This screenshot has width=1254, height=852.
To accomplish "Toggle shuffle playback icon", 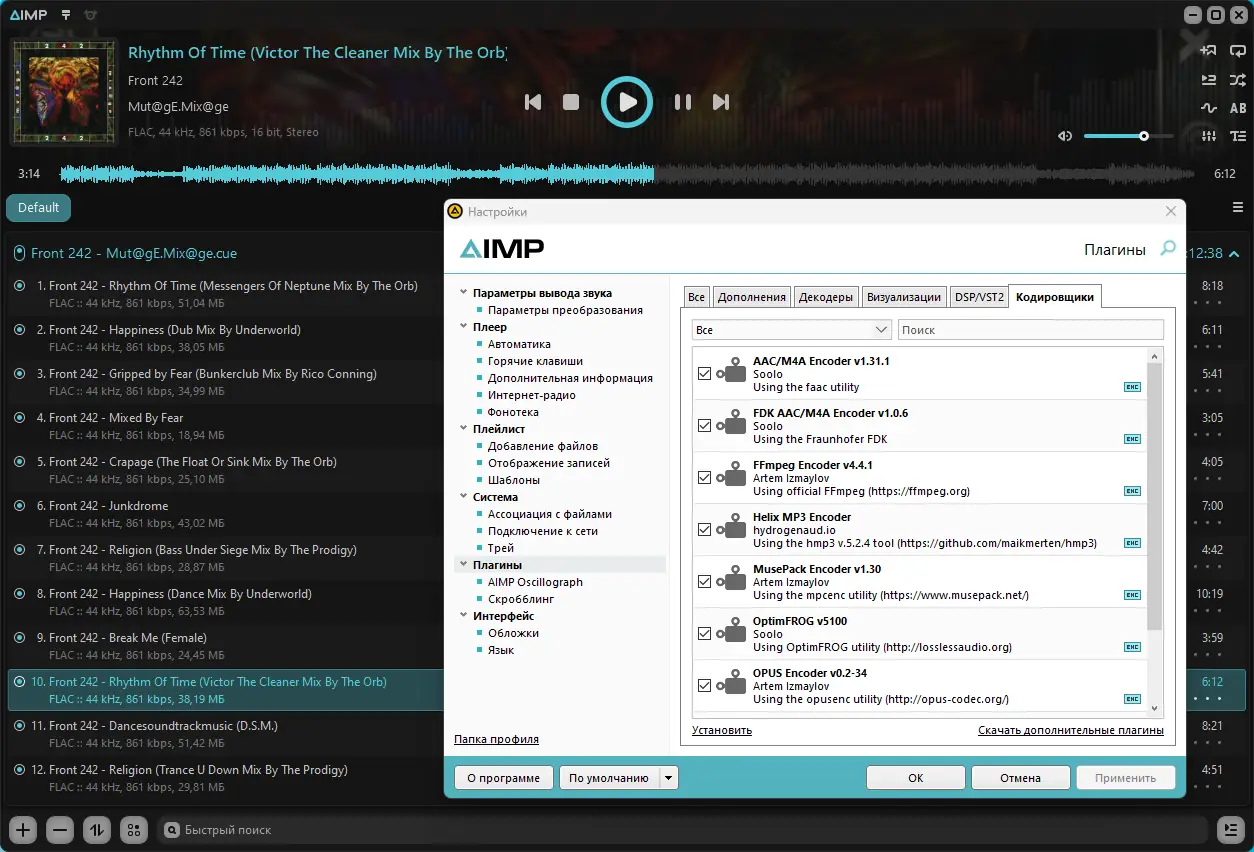I will 1238,80.
